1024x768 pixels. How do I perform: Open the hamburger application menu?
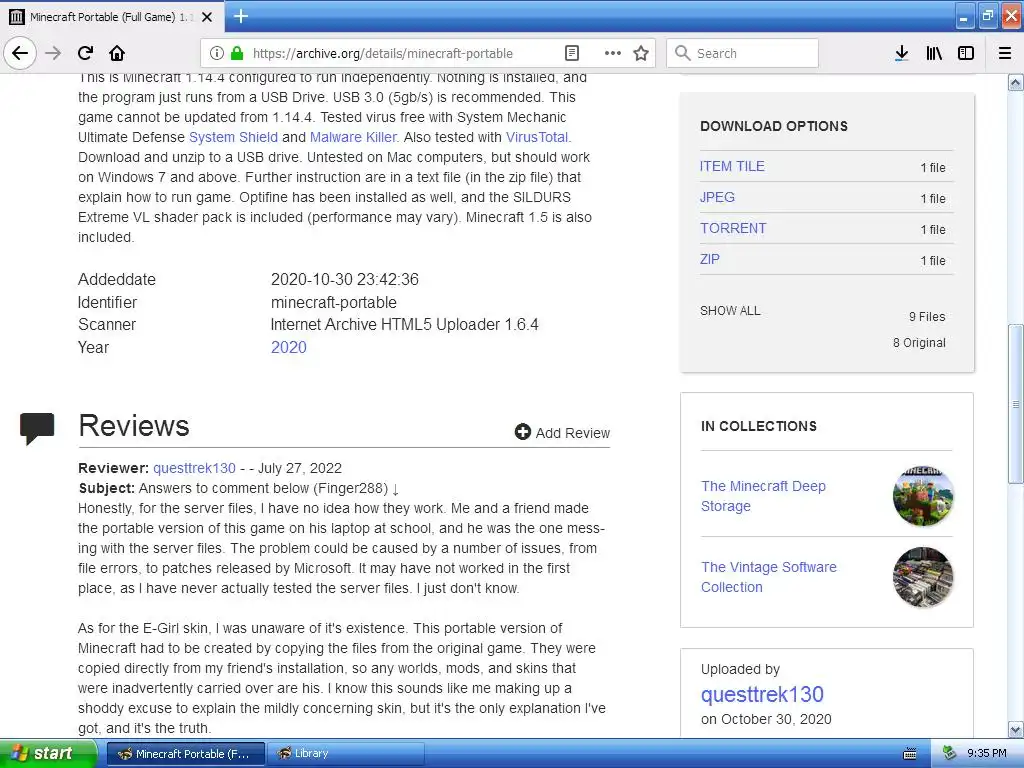pyautogui.click(x=1005, y=53)
